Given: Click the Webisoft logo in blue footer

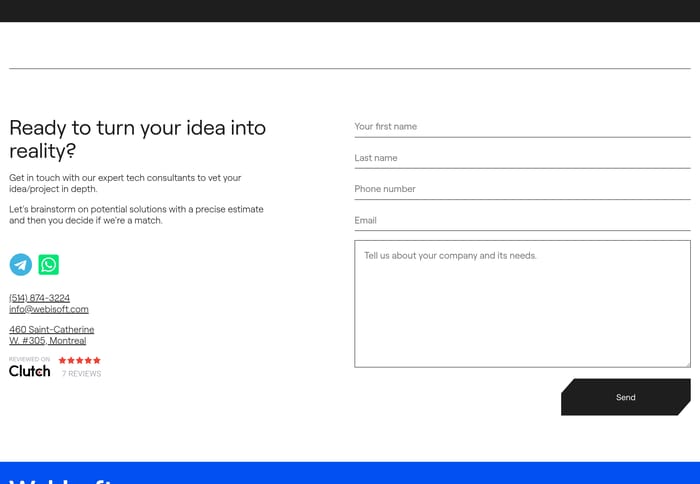Looking at the screenshot, I should (60, 479).
